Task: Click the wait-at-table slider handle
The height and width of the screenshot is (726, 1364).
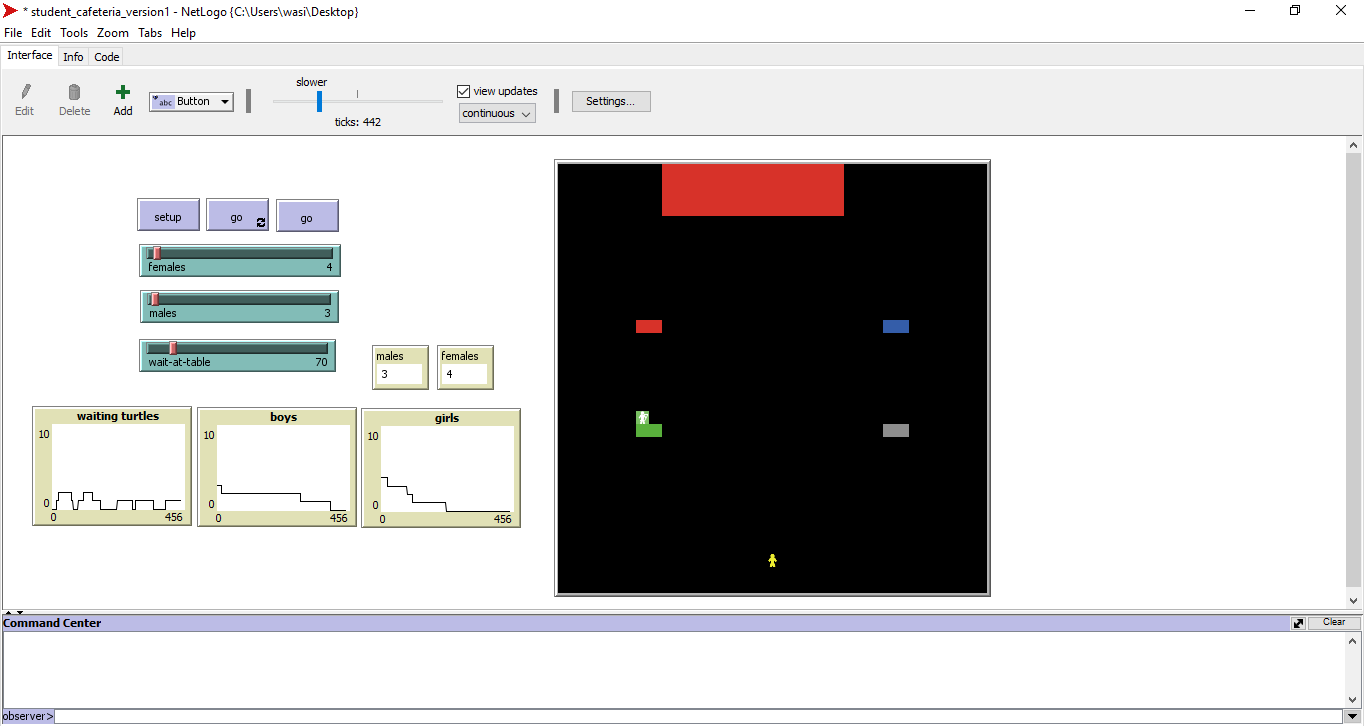Action: click(172, 348)
